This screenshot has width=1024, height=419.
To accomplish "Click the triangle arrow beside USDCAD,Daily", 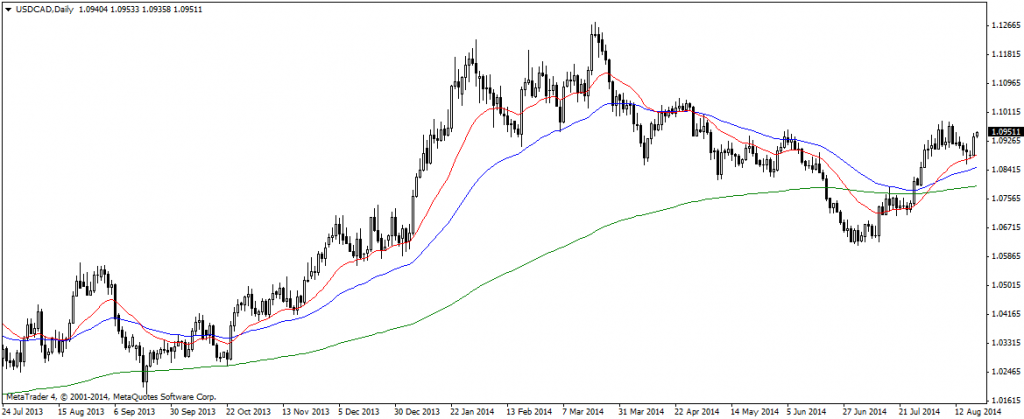I will tap(8, 8).
